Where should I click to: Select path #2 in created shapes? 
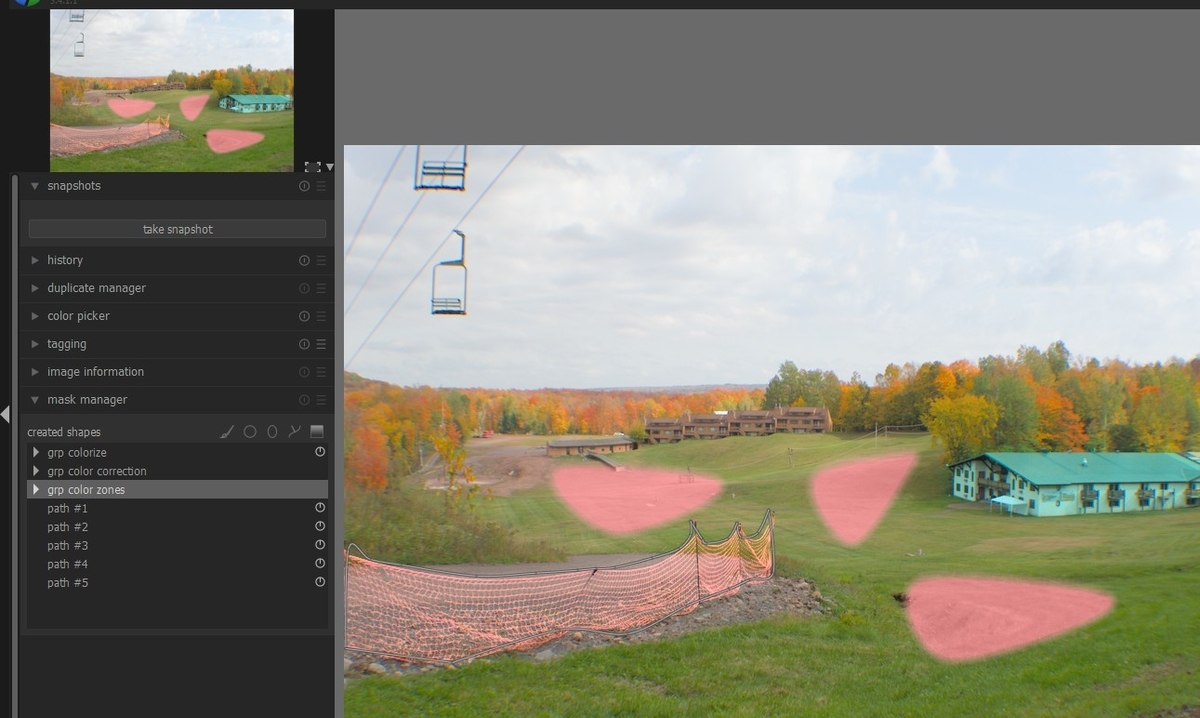177,526
